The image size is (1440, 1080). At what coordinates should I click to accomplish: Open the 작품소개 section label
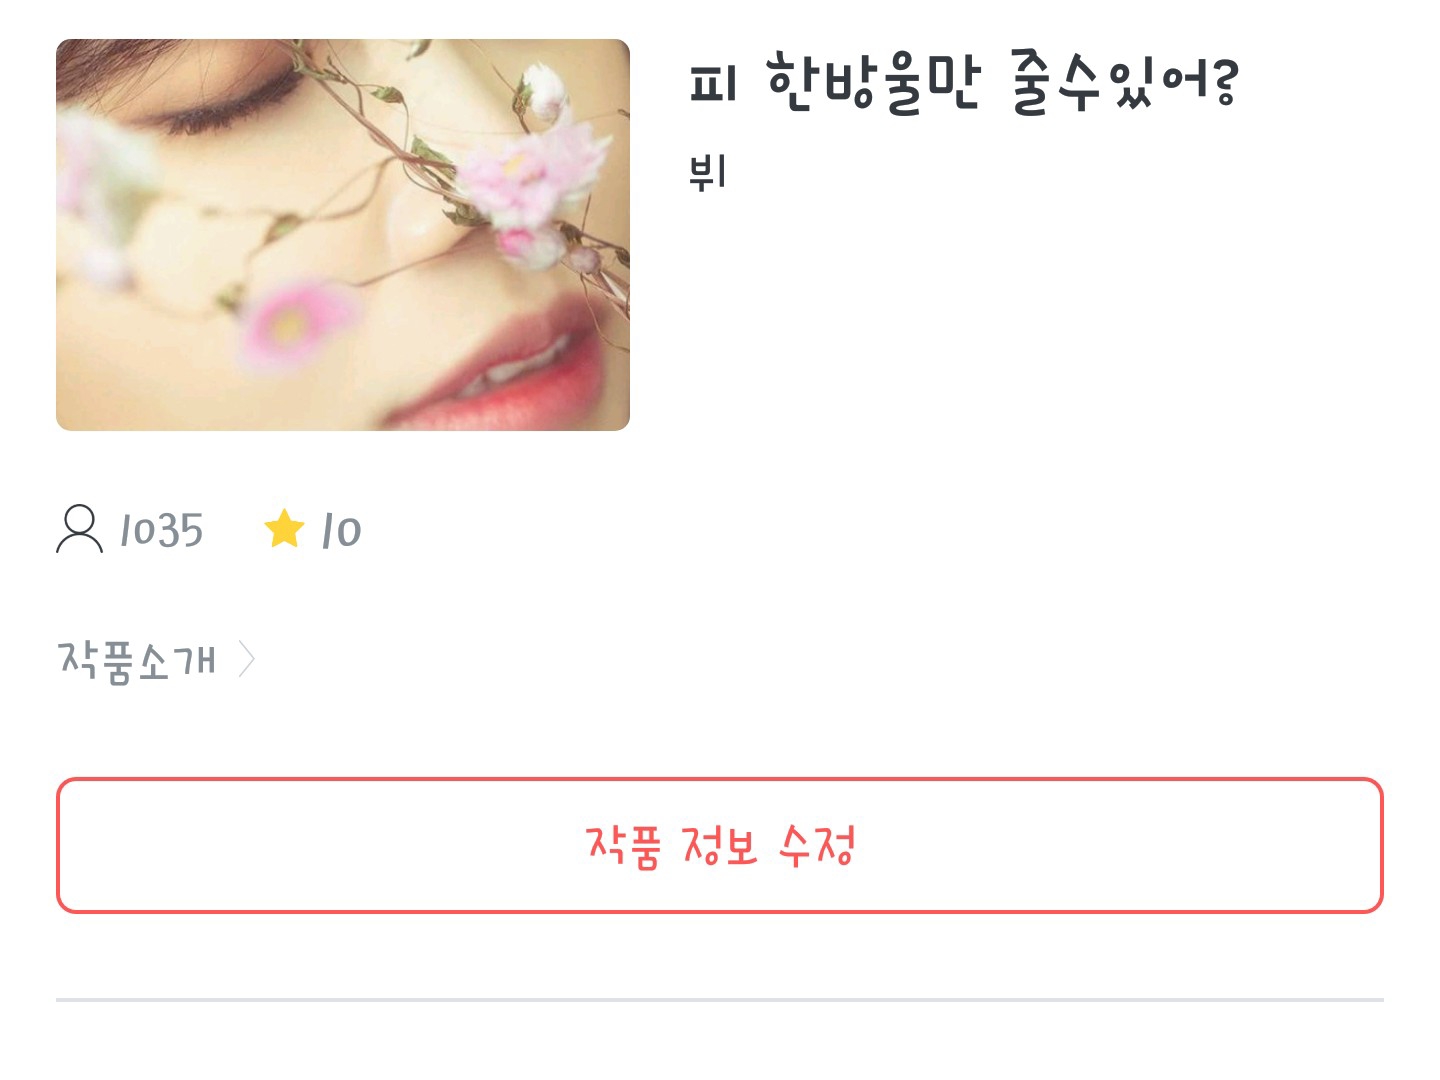[x=137, y=661]
